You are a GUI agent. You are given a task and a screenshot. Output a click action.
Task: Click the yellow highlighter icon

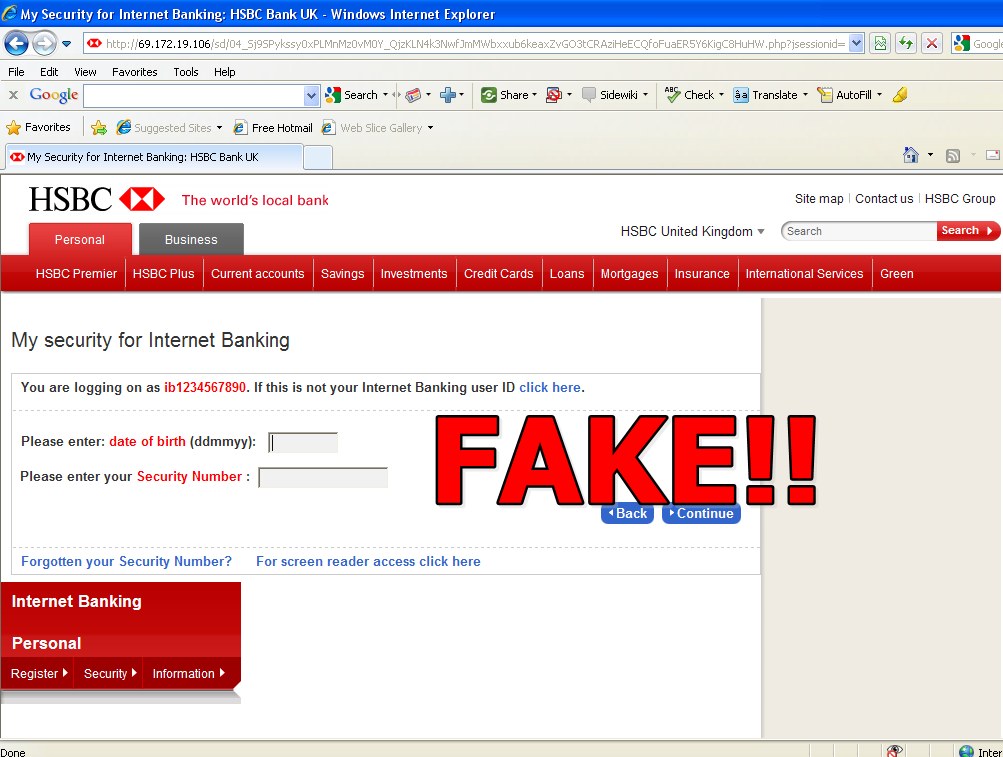point(901,95)
